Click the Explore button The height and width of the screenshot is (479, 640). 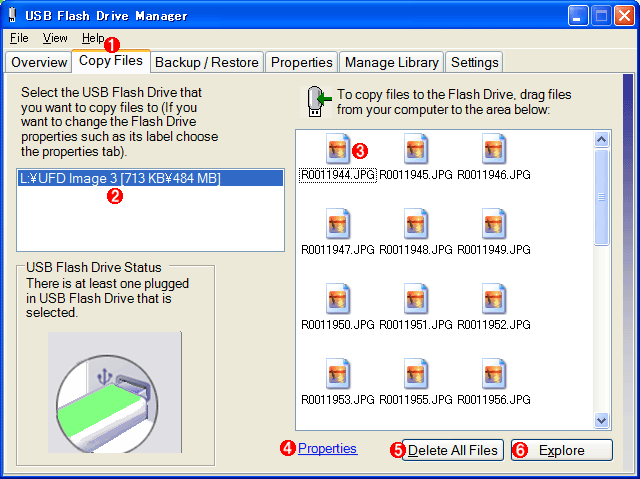click(562, 450)
